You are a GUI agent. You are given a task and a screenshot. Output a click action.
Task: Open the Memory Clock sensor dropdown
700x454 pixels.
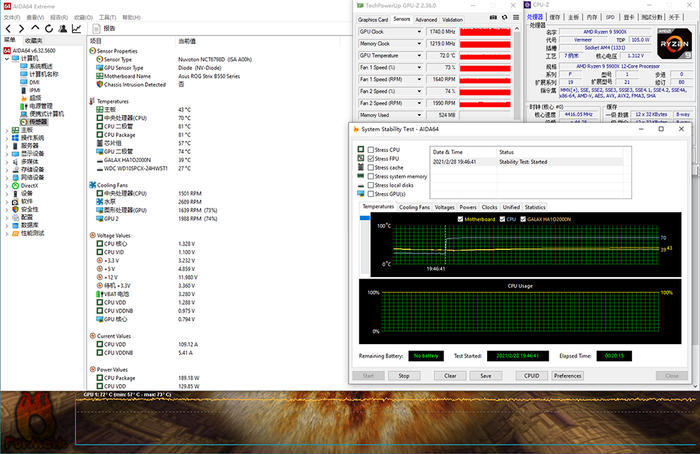(x=419, y=44)
